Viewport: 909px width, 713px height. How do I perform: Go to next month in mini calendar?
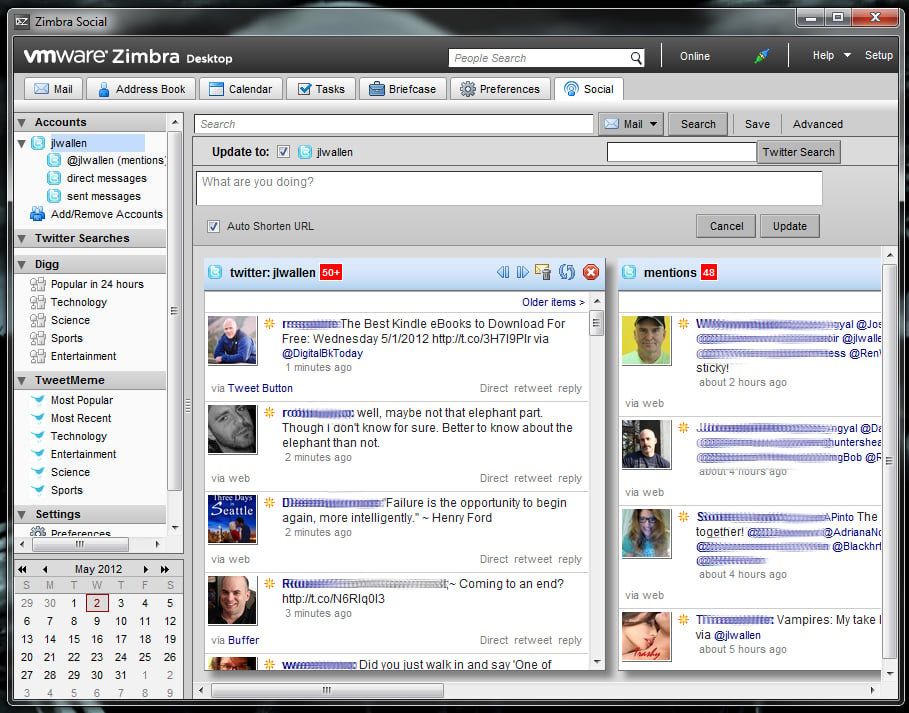point(146,569)
